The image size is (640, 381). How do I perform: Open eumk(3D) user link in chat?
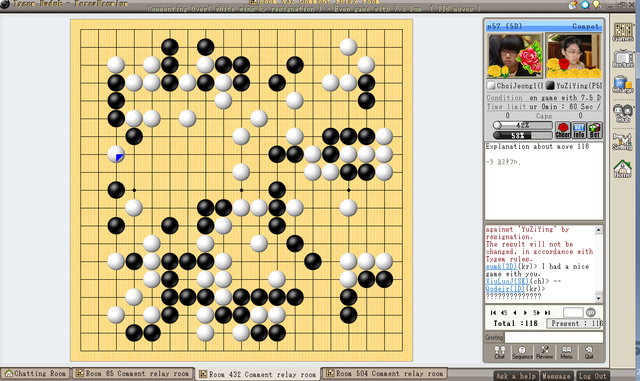501,266
